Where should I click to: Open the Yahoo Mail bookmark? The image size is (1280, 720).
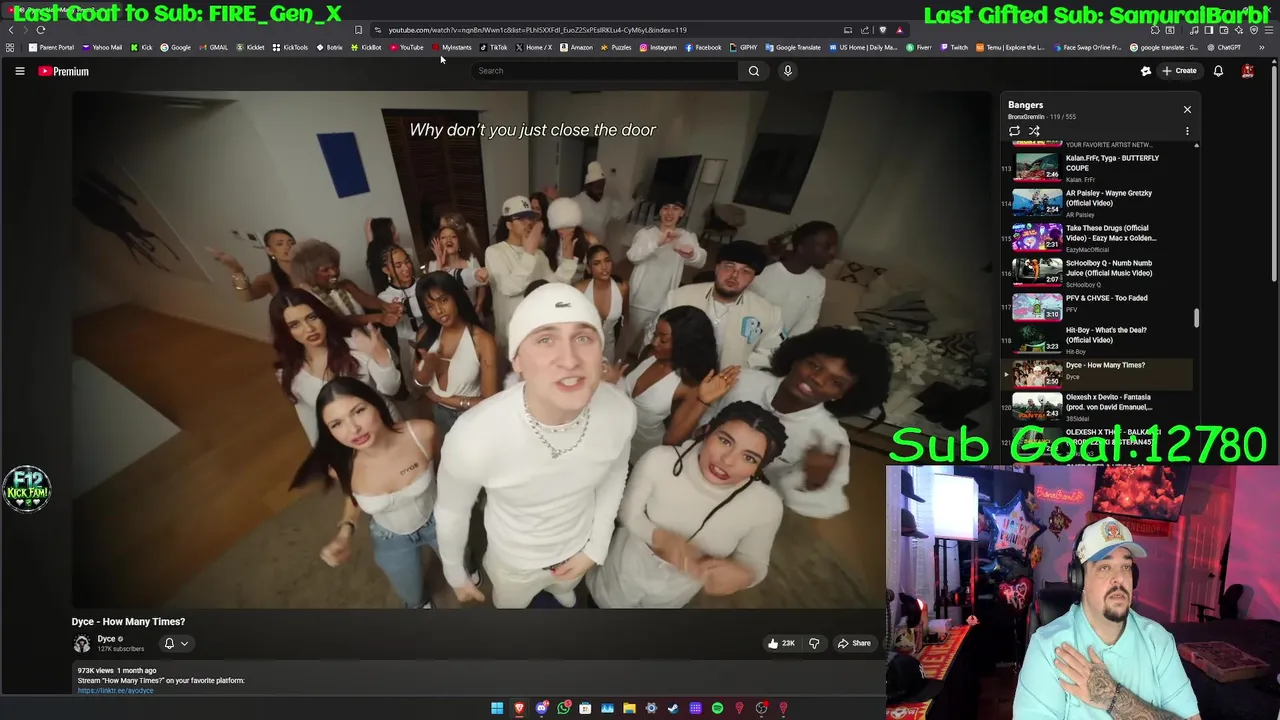pos(102,47)
